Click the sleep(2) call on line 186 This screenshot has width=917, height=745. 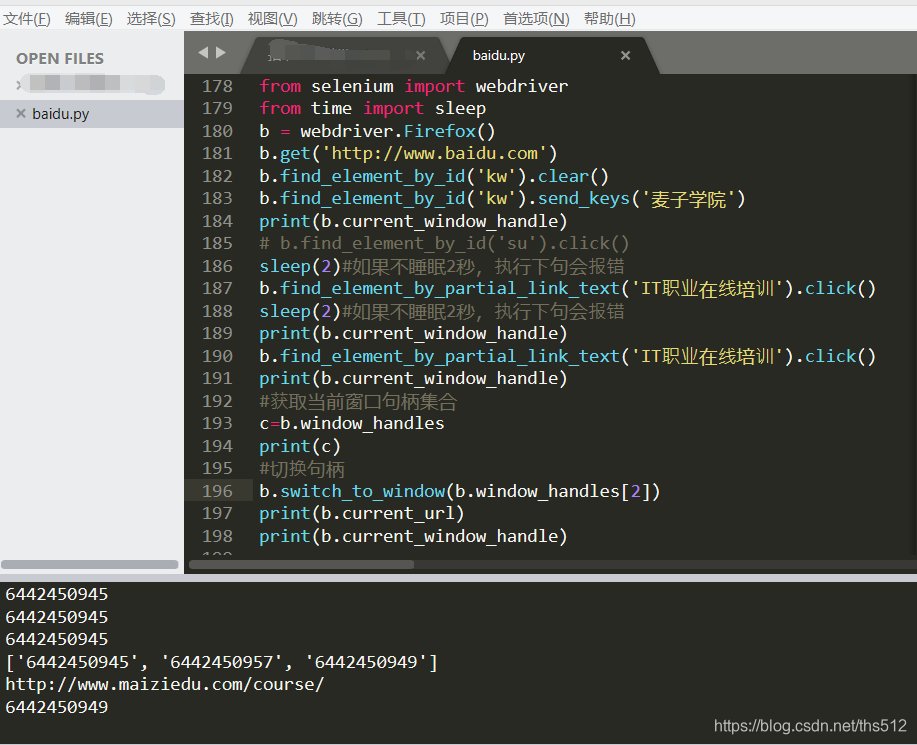(x=300, y=266)
